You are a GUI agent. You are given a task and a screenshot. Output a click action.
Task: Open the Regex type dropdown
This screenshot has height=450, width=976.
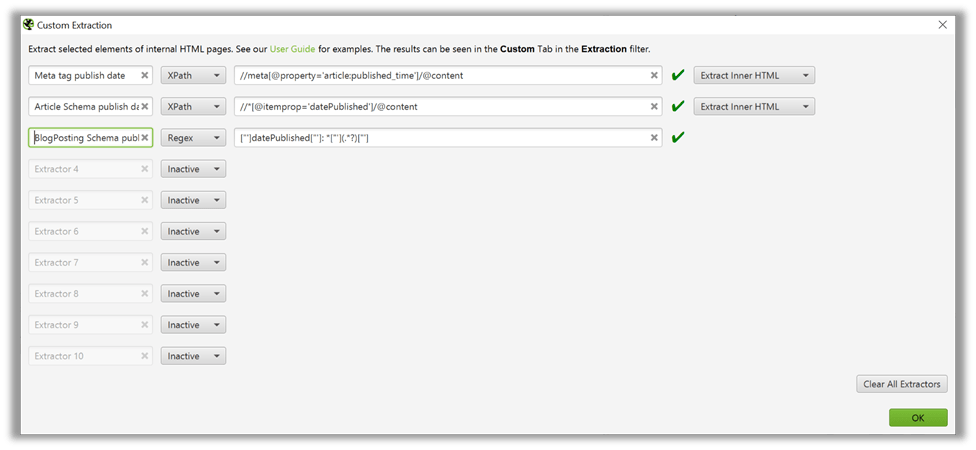coord(193,138)
